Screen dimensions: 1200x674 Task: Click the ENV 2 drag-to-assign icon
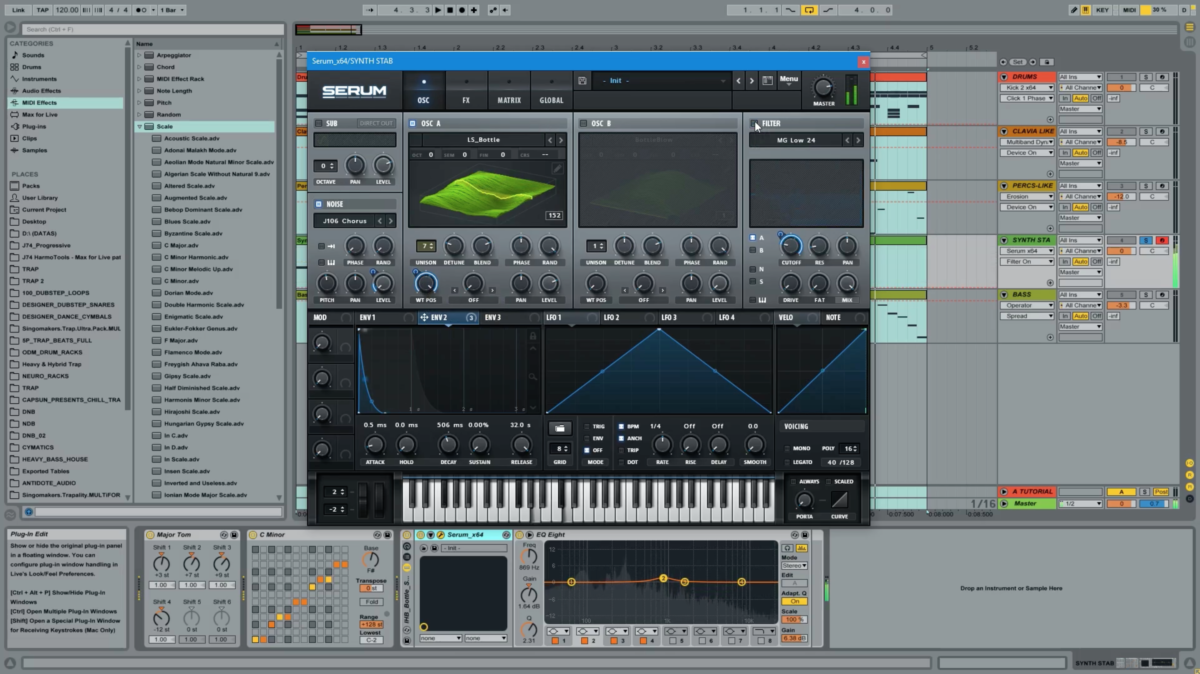point(424,318)
